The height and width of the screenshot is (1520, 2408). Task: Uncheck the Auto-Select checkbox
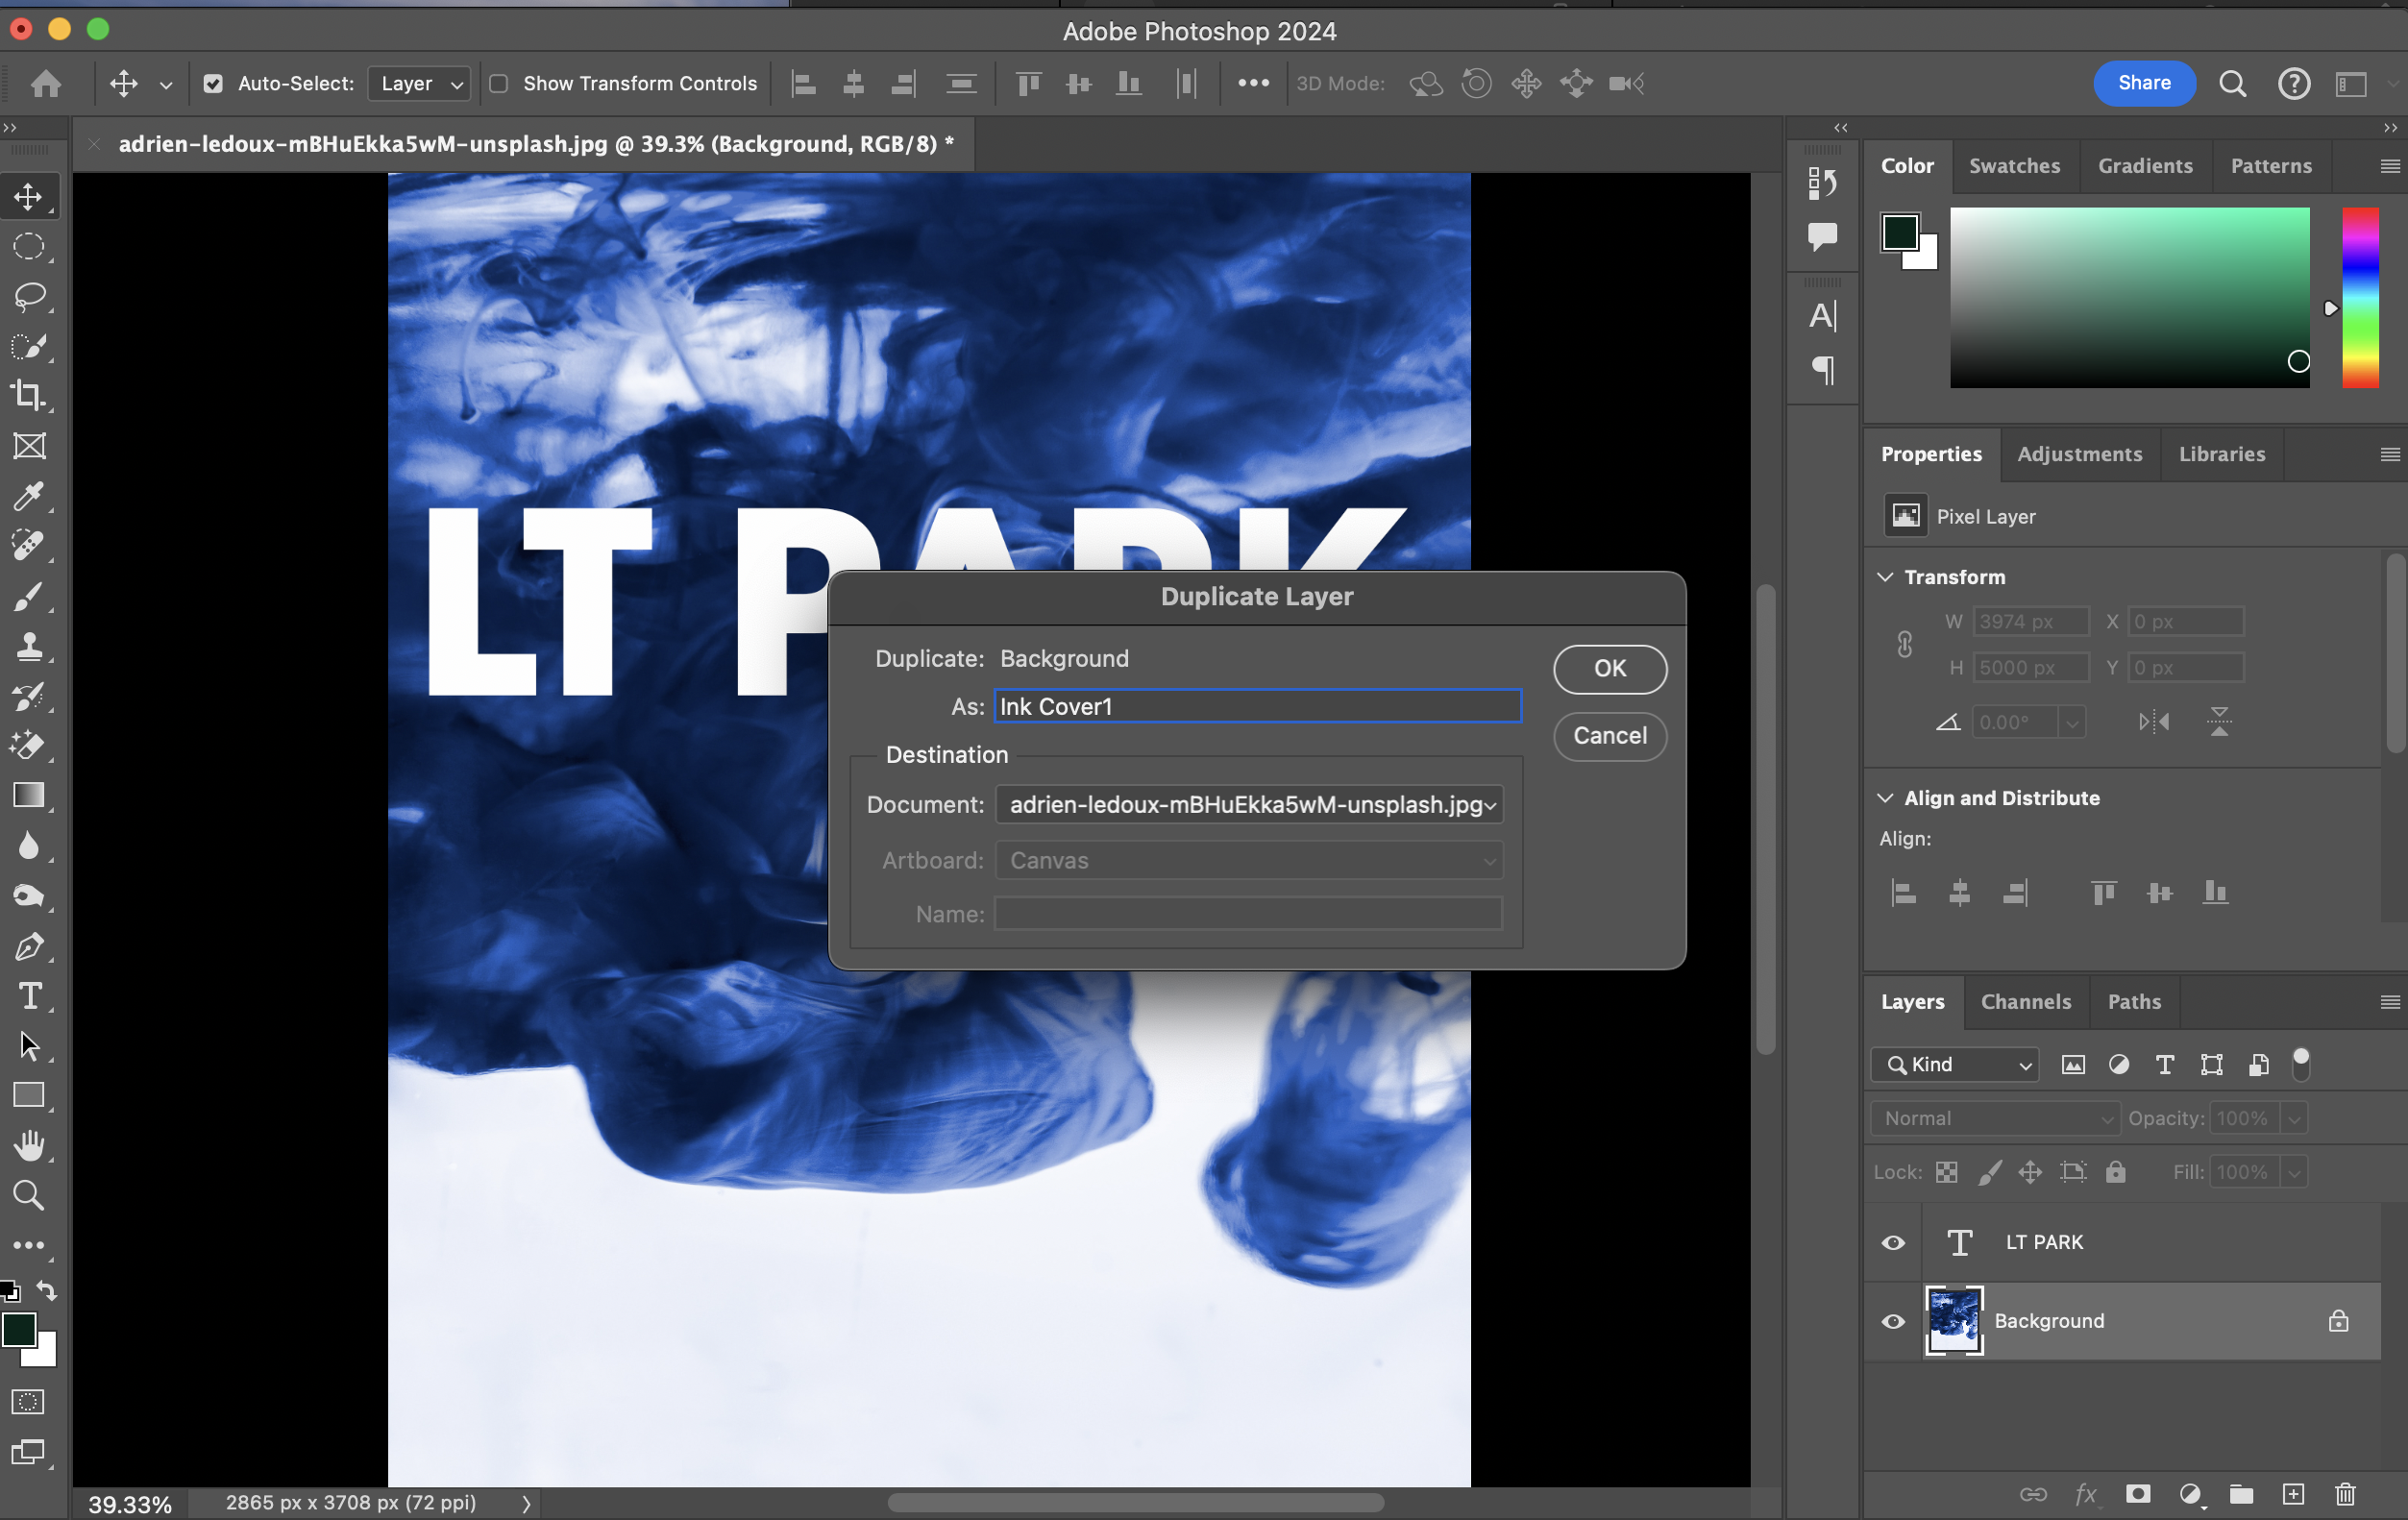213,84
